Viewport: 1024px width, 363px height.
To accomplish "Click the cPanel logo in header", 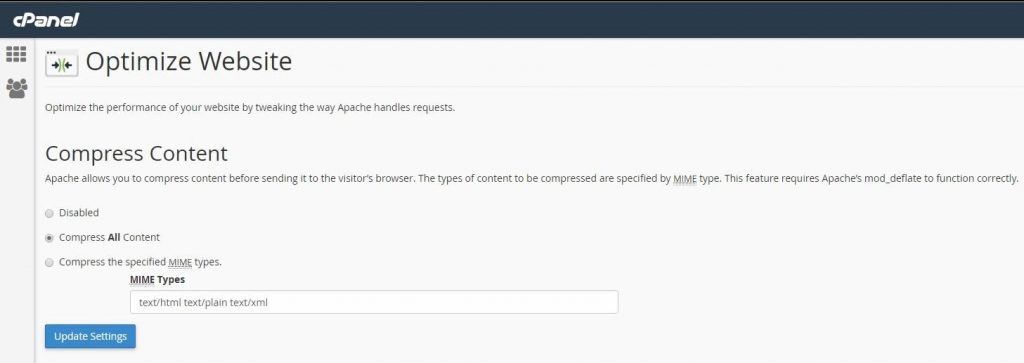I will tap(46, 20).
